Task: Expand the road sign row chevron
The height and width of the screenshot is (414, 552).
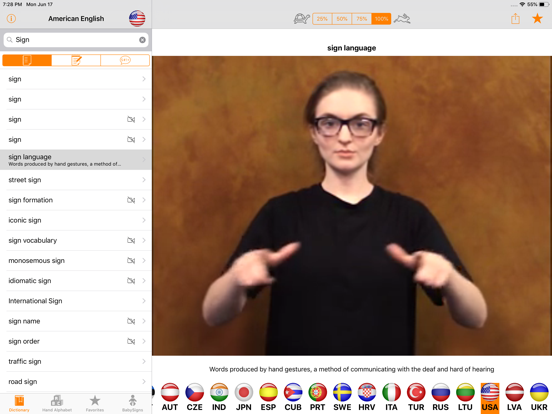Action: (144, 382)
